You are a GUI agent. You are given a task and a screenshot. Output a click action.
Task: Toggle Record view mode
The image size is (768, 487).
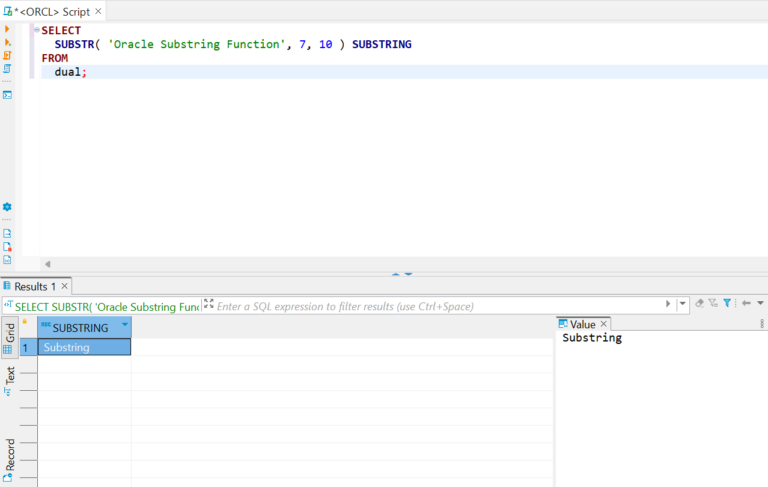coord(9,460)
